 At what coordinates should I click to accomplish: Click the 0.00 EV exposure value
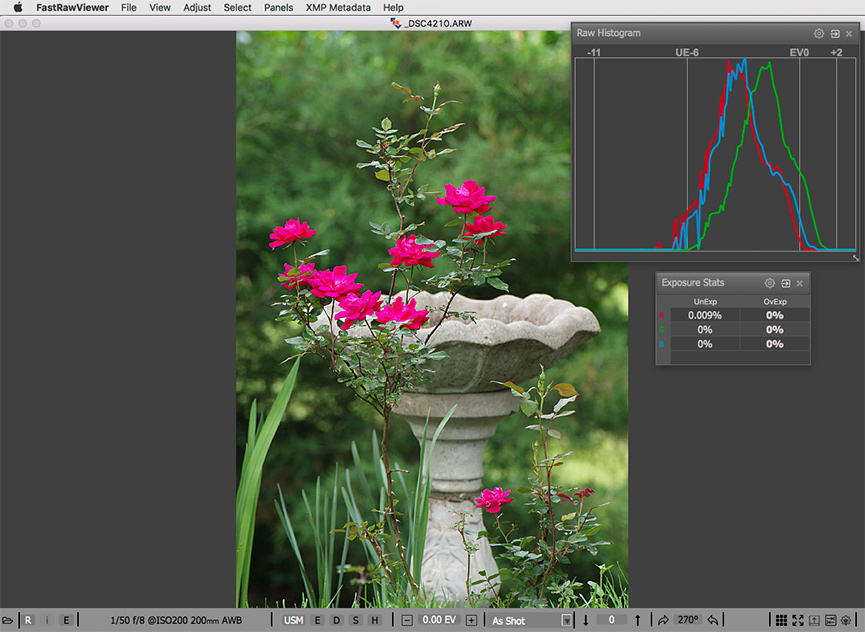tap(439, 620)
